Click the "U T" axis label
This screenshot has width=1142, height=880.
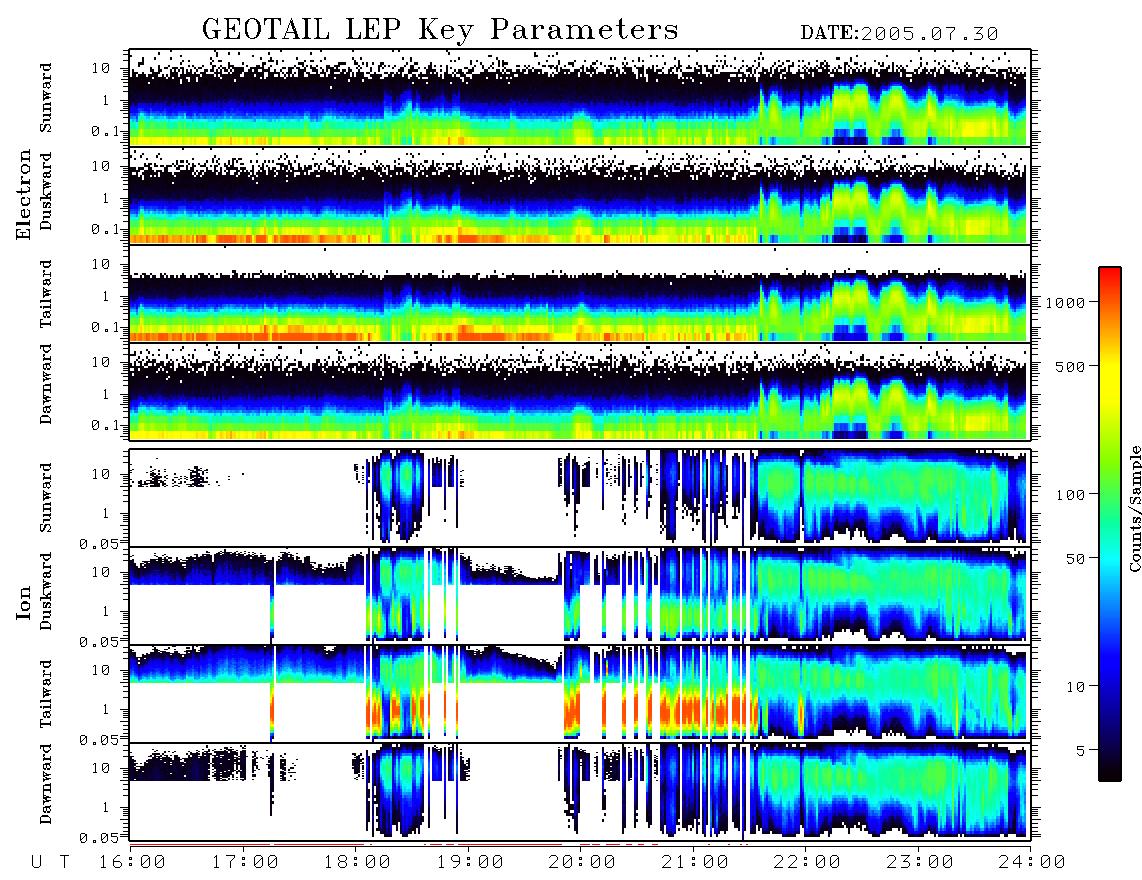pyautogui.click(x=50, y=862)
